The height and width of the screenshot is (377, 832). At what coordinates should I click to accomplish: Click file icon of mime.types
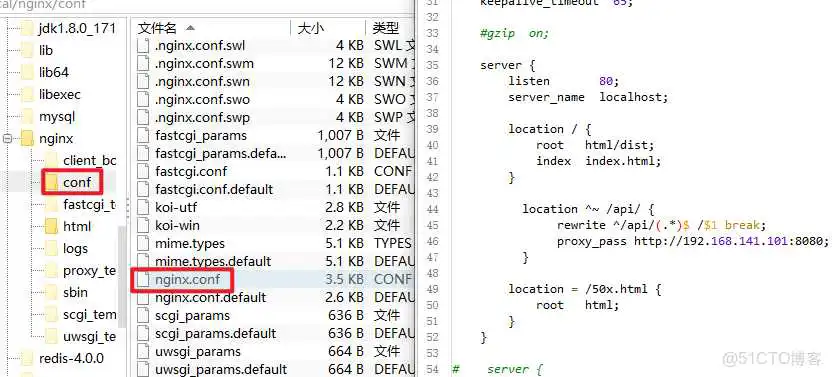click(x=143, y=243)
